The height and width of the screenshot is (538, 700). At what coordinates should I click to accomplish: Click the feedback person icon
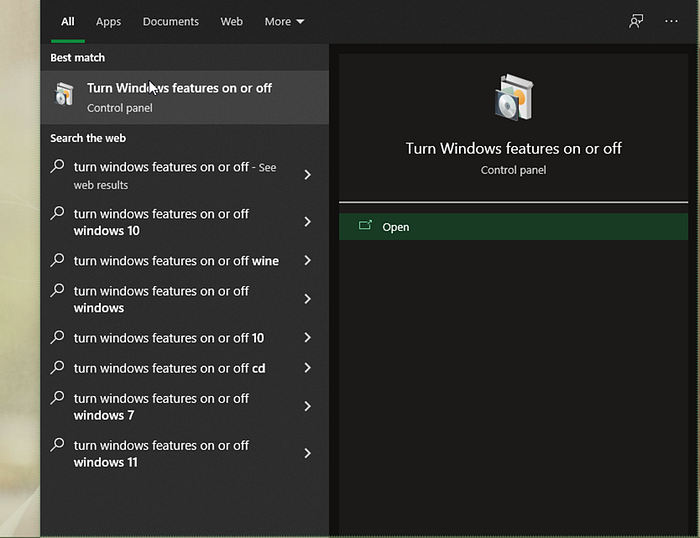pyautogui.click(x=636, y=21)
